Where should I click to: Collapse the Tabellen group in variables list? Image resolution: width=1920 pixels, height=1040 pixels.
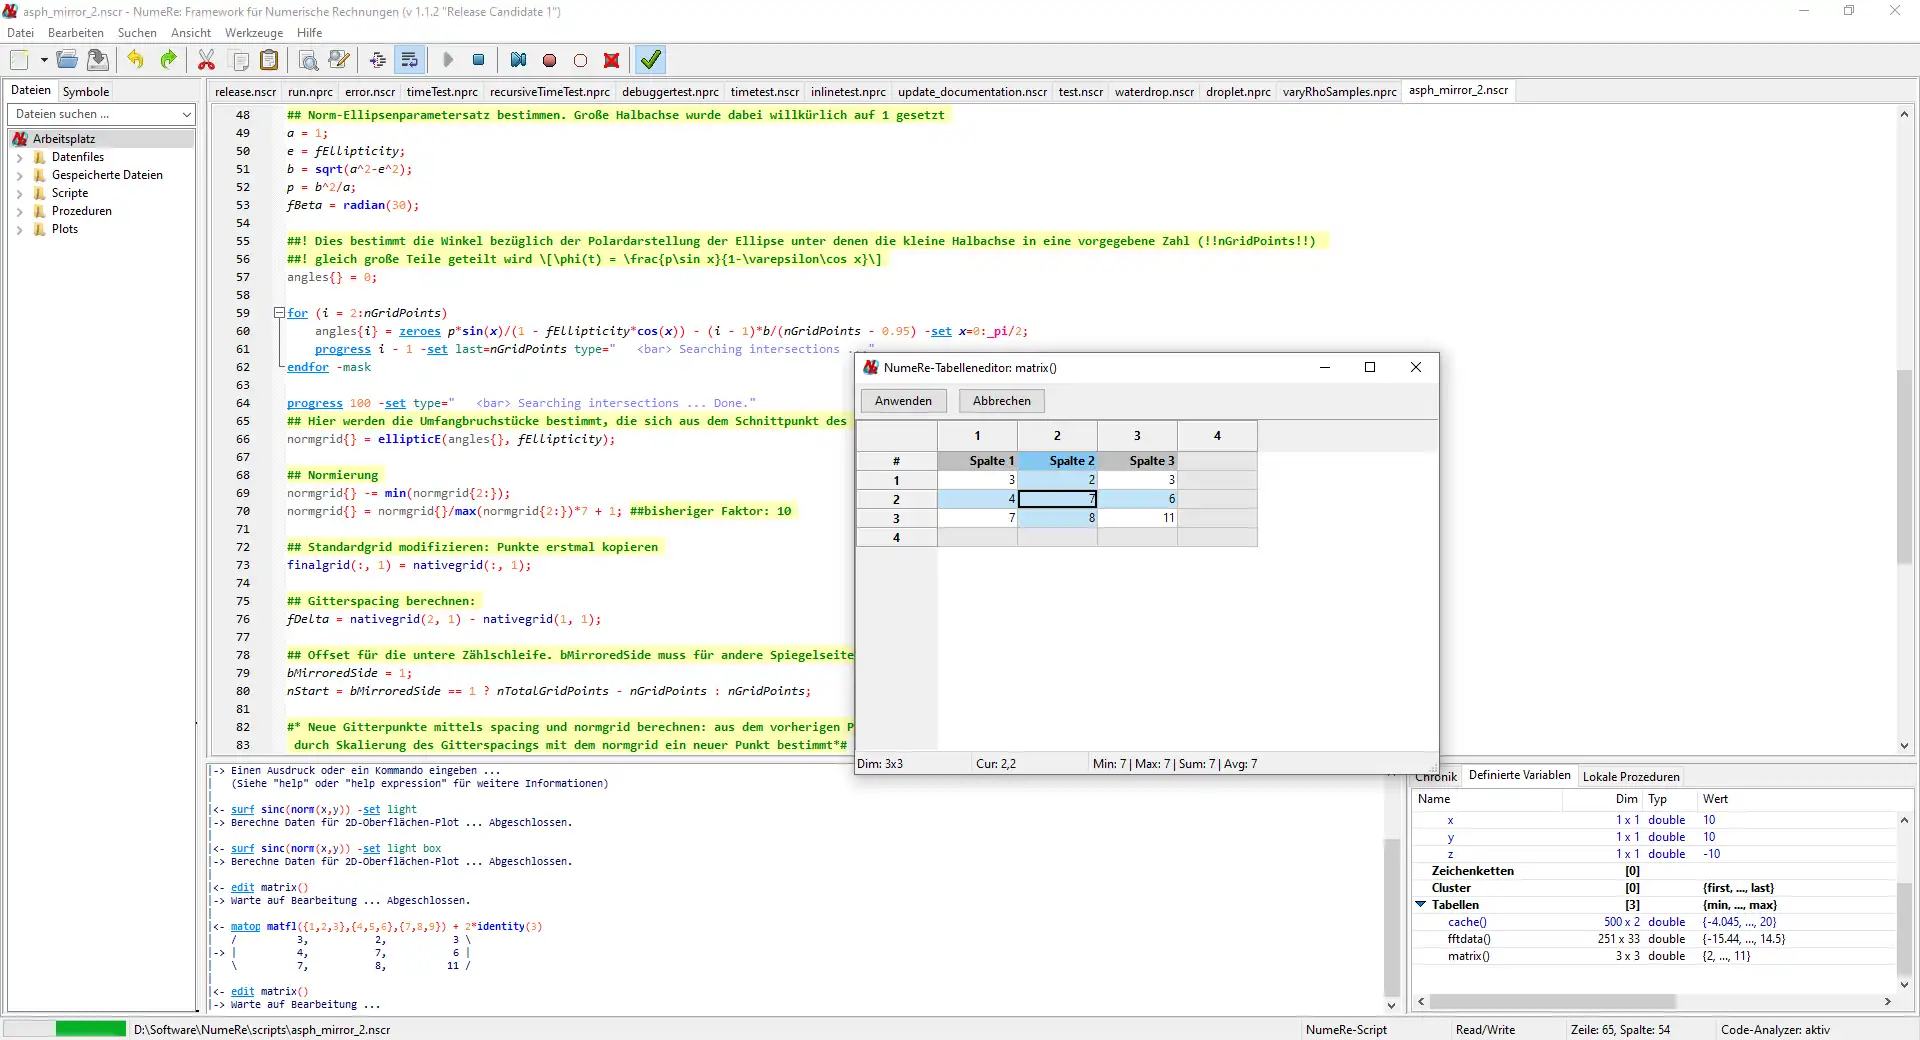coord(1420,905)
